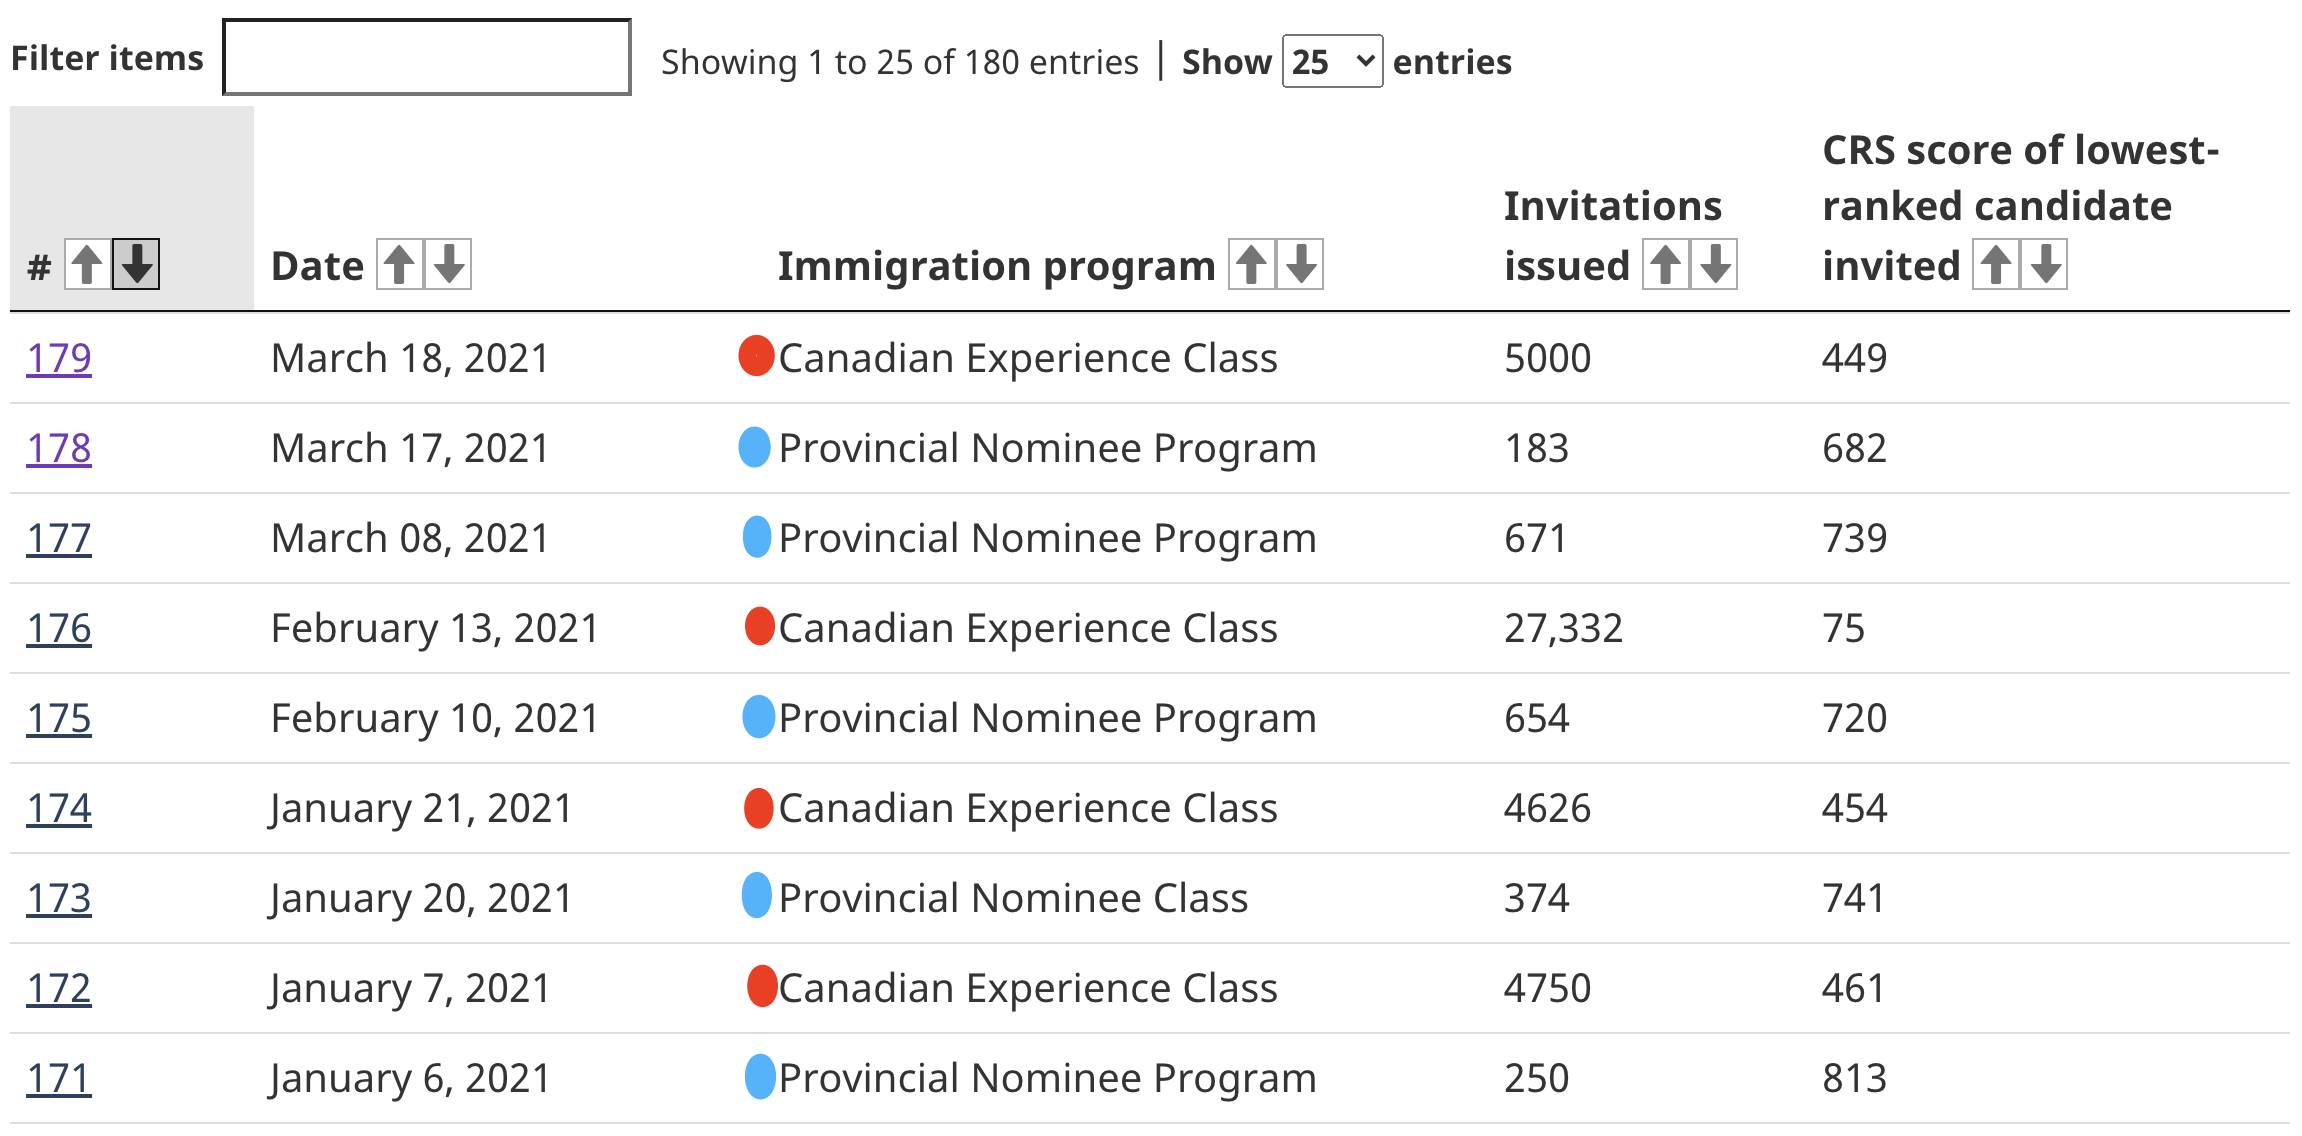This screenshot has width=2302, height=1136.
Task: Open draw number 171 link
Action: click(x=59, y=1078)
